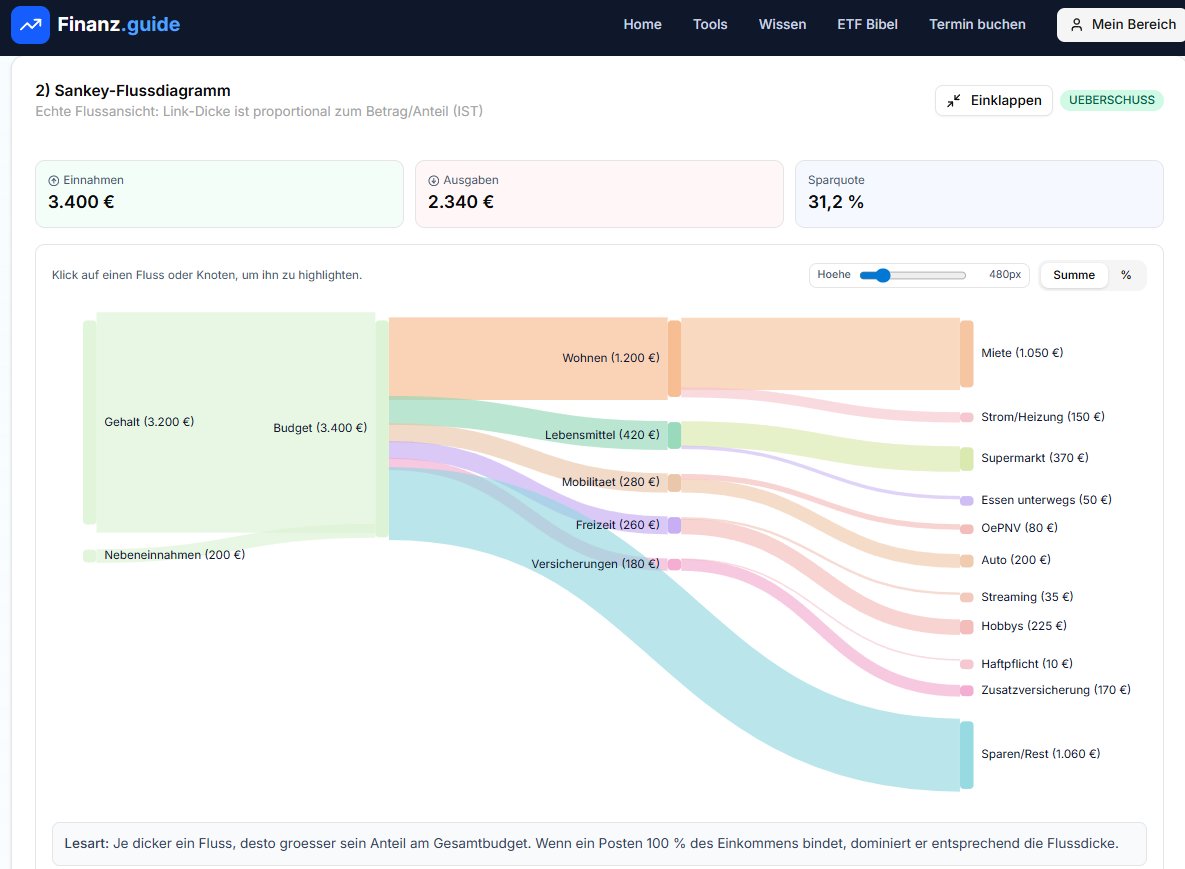Open the Tools menu item
The image size is (1185, 869).
710,24
